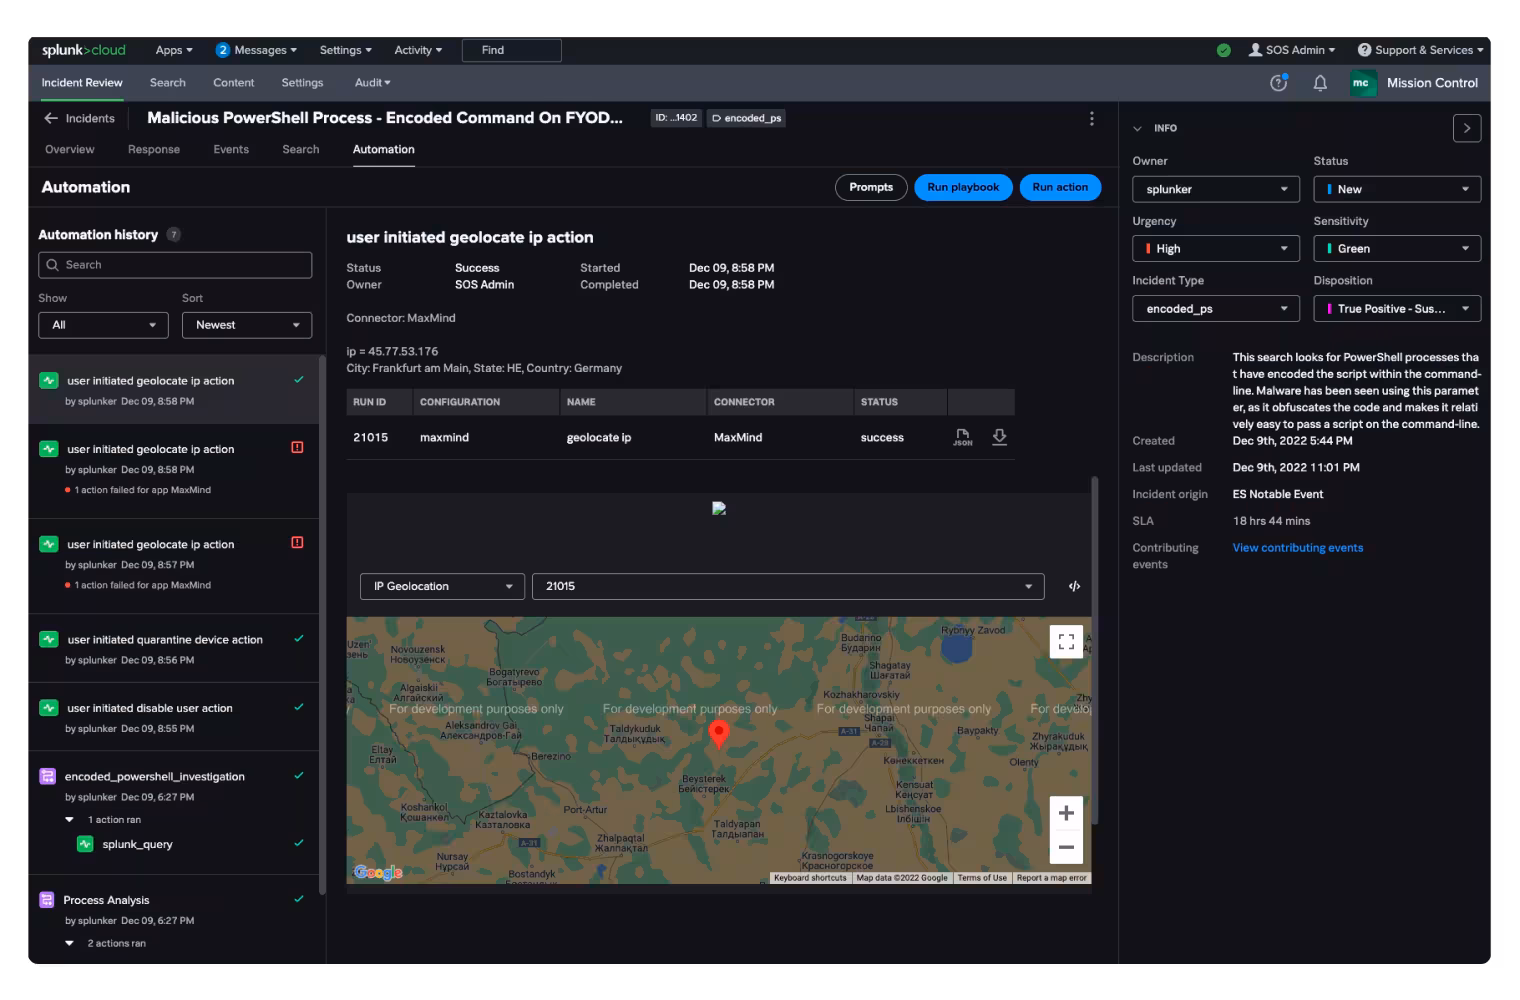Click the notifications bell icon
The image size is (1520, 1000).
(x=1320, y=83)
